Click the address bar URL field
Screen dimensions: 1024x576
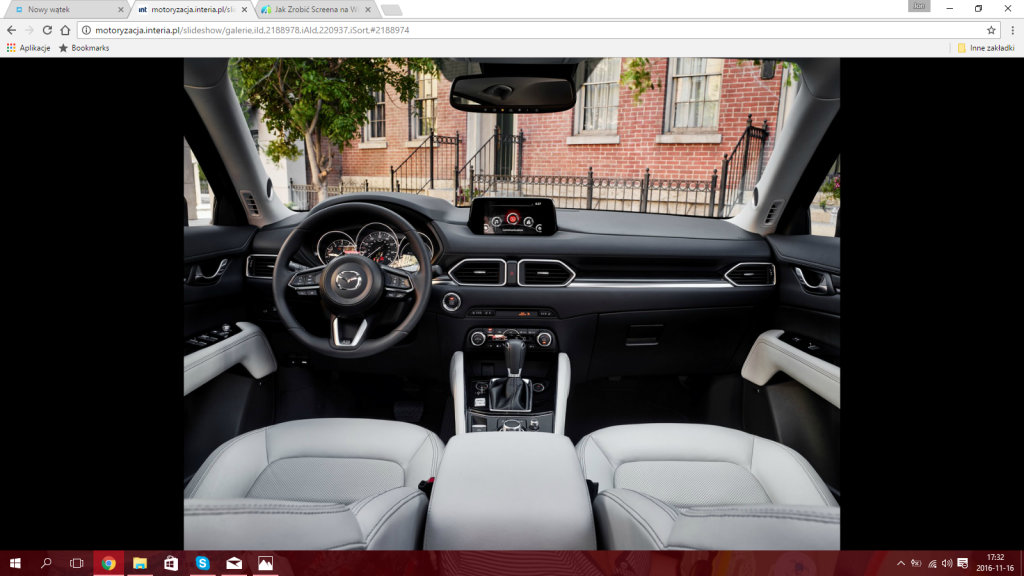pos(500,30)
